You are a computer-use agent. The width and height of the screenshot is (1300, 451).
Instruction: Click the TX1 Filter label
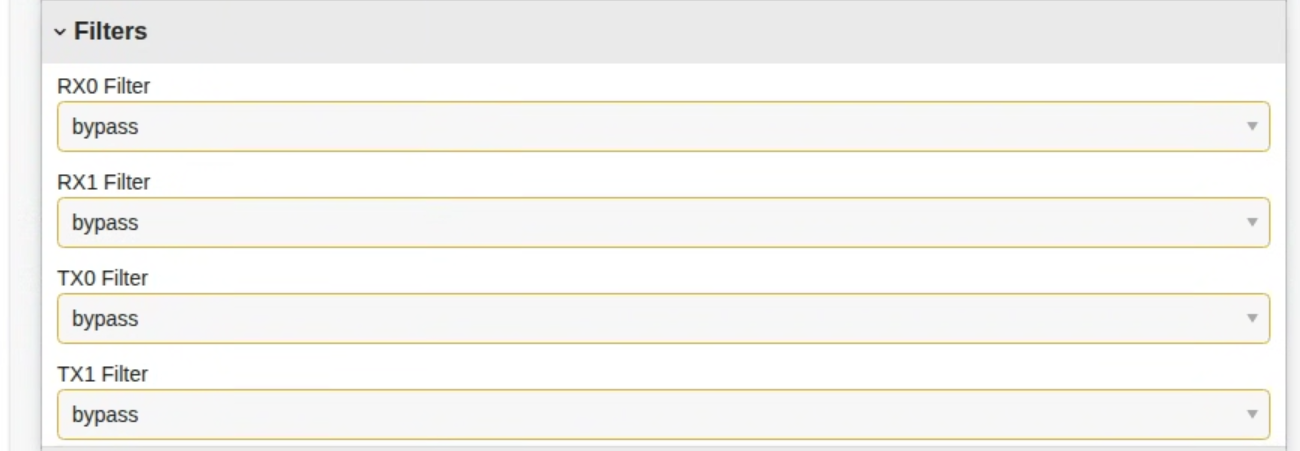coord(103,374)
